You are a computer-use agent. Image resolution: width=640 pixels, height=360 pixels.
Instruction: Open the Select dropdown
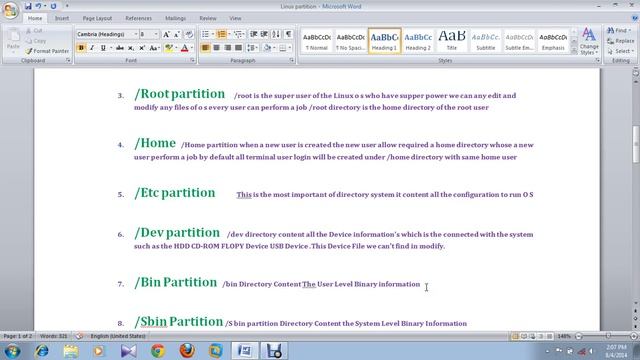(x=620, y=51)
